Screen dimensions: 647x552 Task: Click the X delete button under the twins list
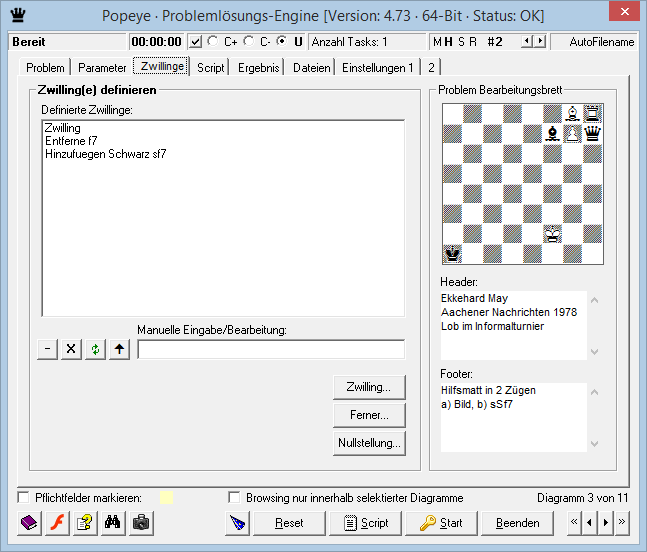pos(71,349)
